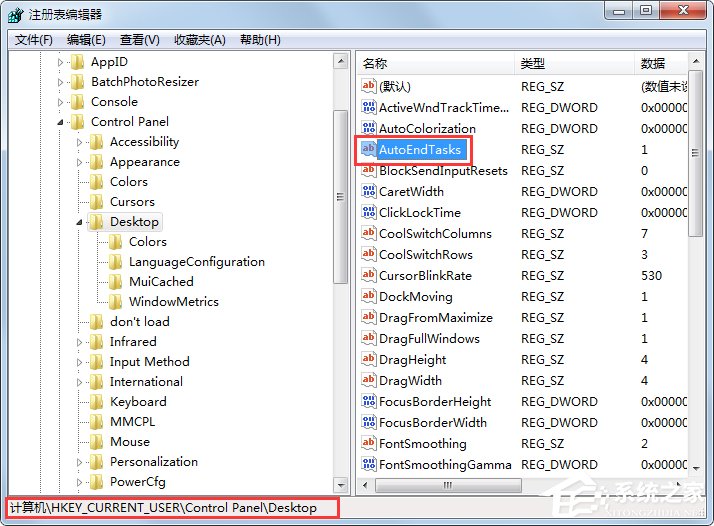This screenshot has height=526, width=714.
Task: Select the don't load tree item
Action: 140,322
